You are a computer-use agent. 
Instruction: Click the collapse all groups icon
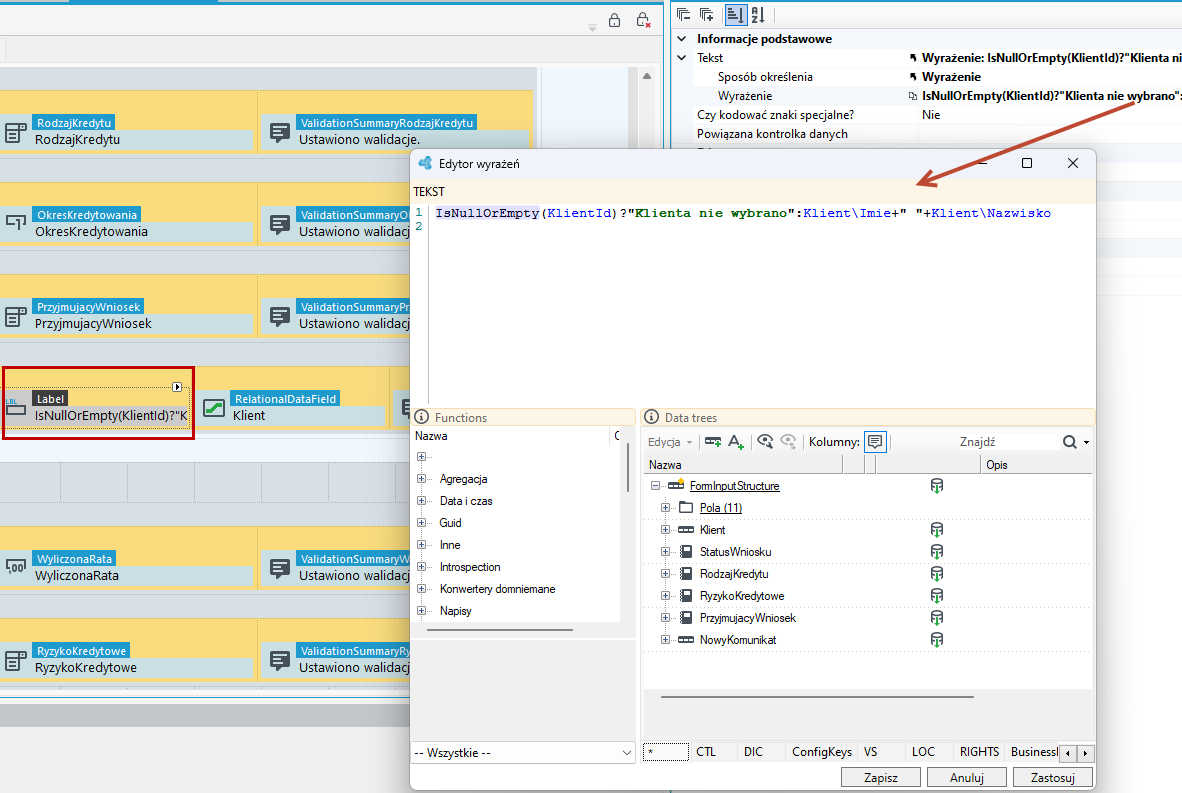[x=684, y=14]
